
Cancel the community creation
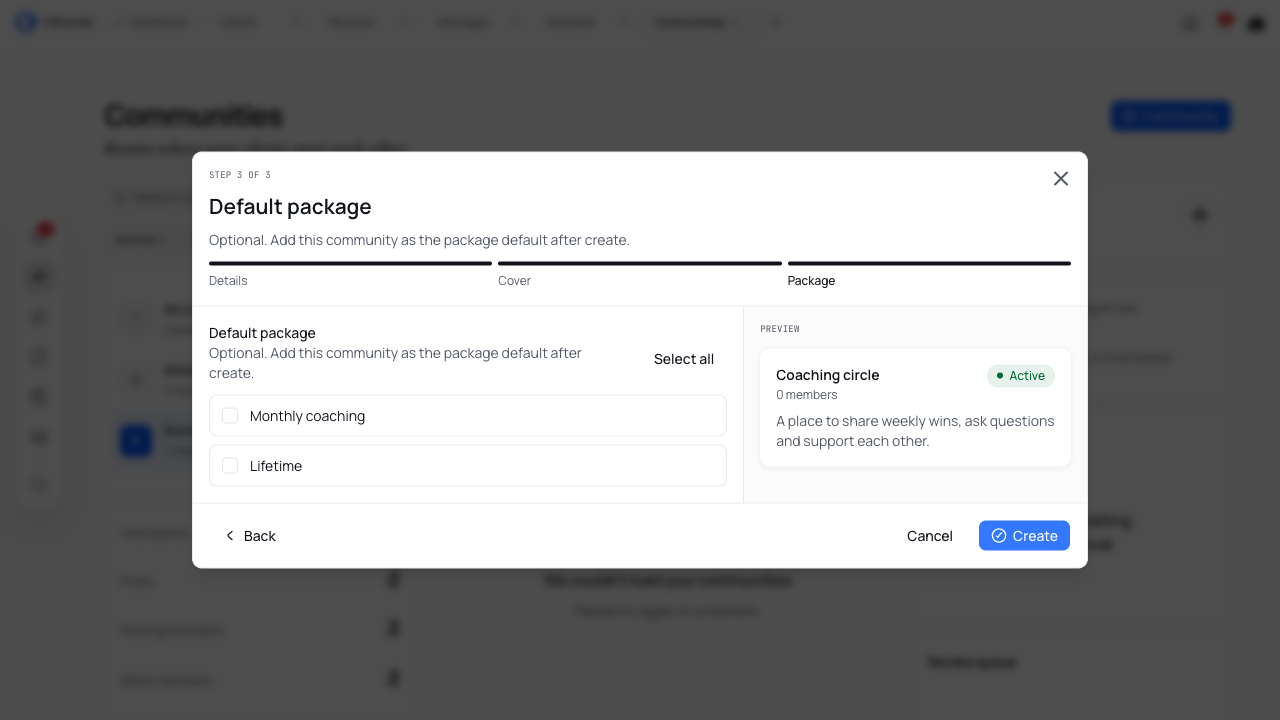click(x=930, y=536)
